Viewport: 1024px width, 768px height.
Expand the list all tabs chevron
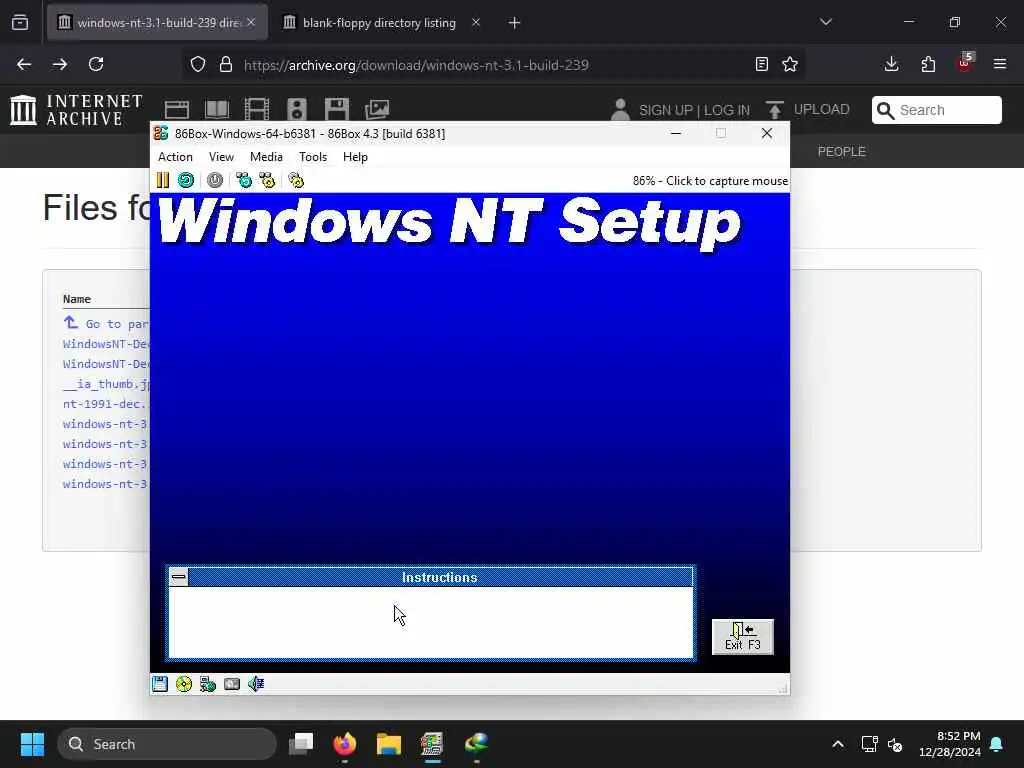coord(825,22)
